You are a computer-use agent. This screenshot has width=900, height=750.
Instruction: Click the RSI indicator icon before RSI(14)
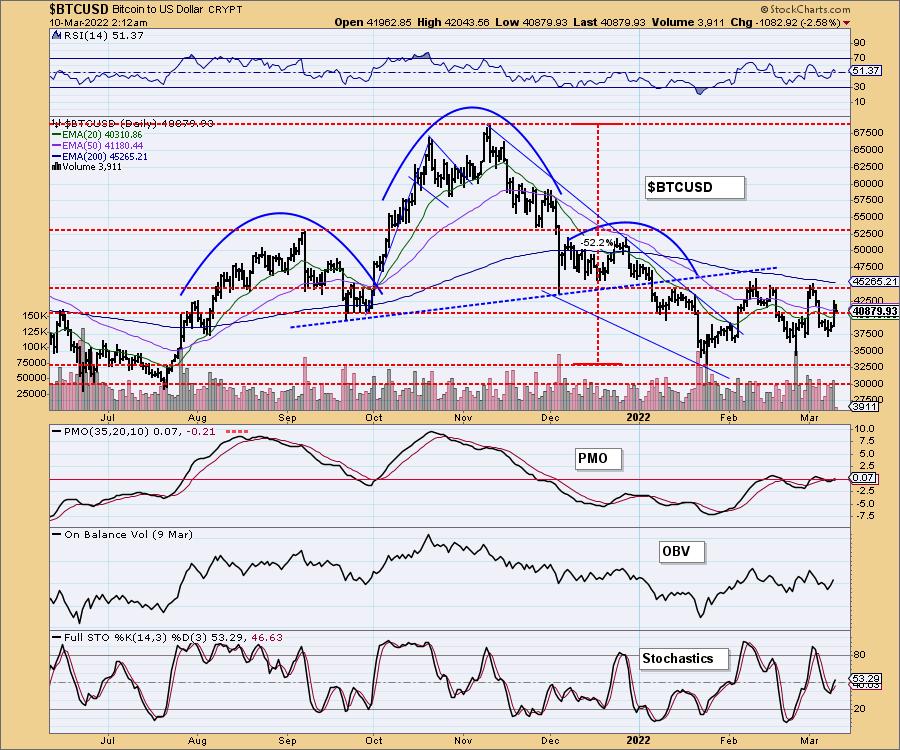click(x=56, y=36)
